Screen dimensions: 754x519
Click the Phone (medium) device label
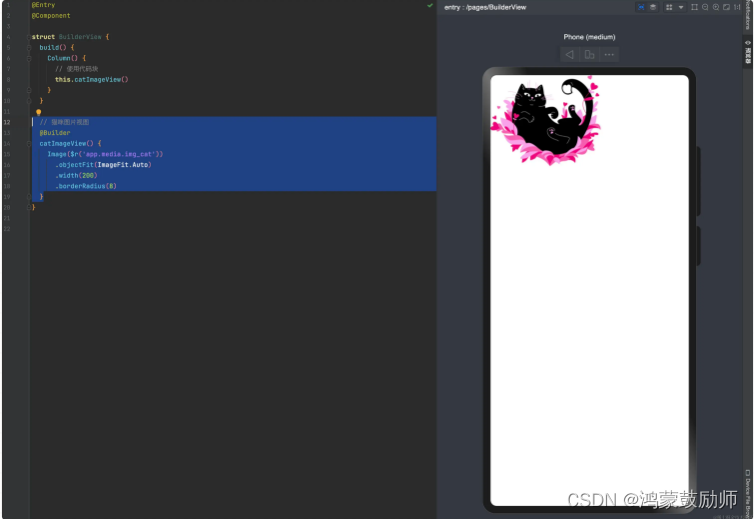click(589, 37)
